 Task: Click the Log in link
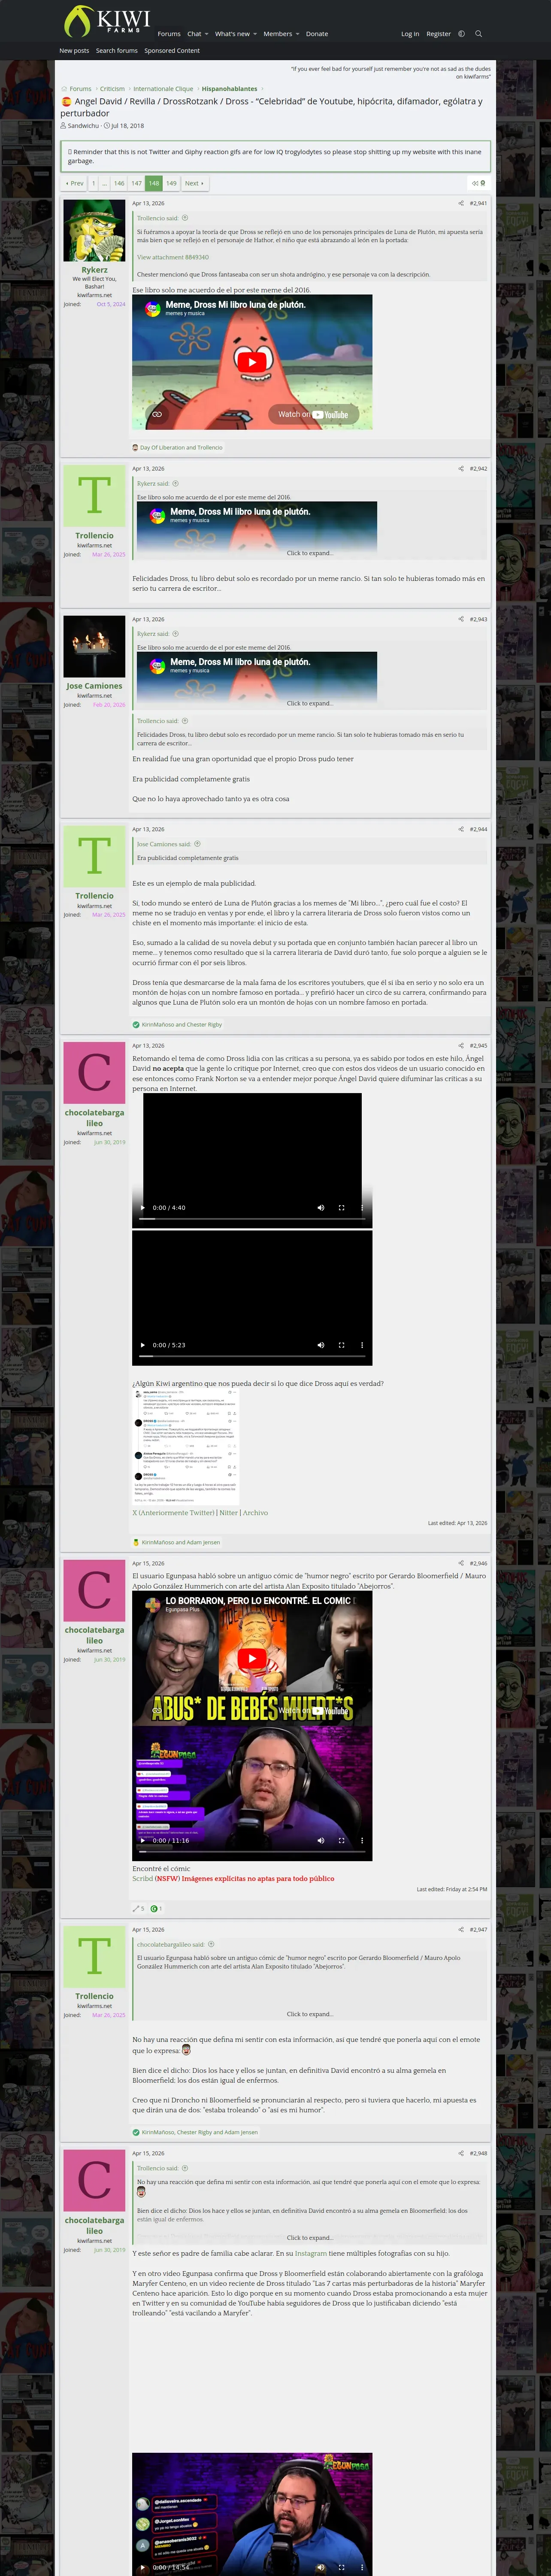(410, 34)
